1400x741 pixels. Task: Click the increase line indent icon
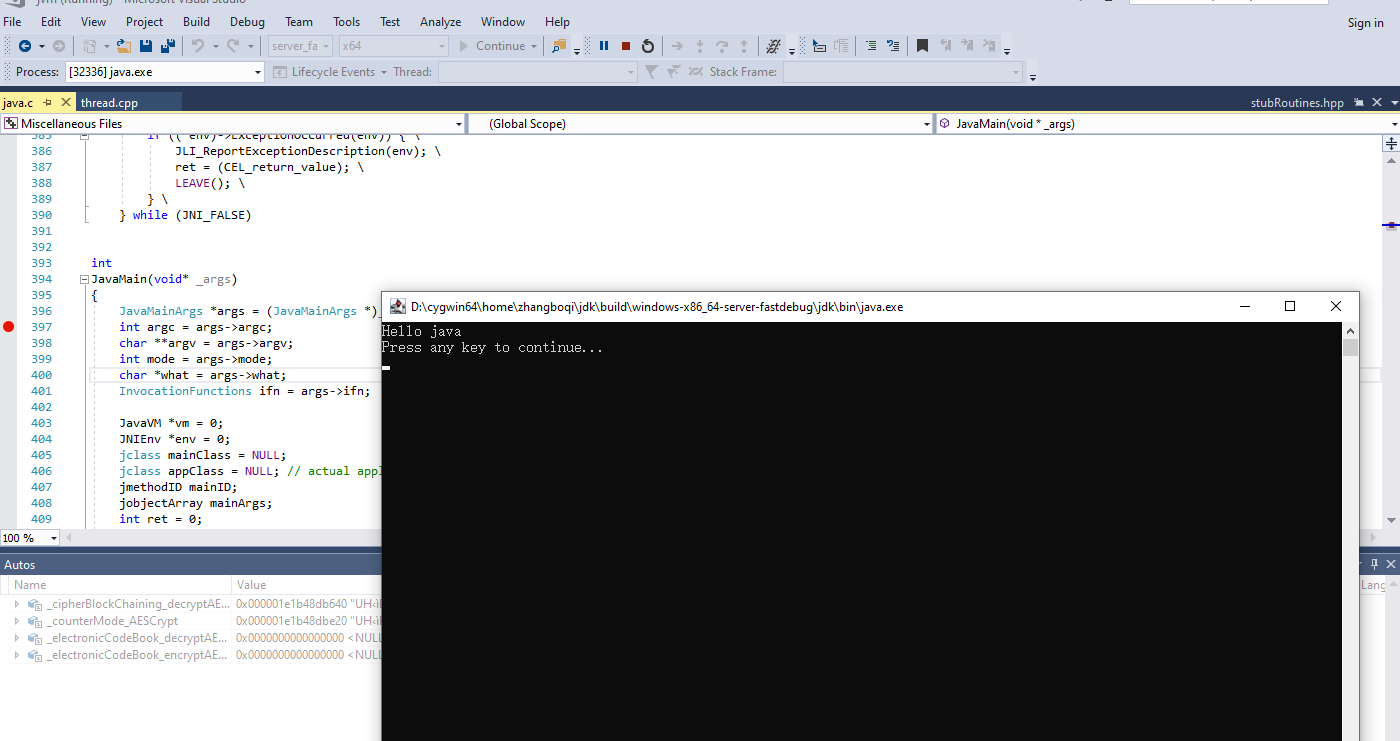(x=871, y=46)
